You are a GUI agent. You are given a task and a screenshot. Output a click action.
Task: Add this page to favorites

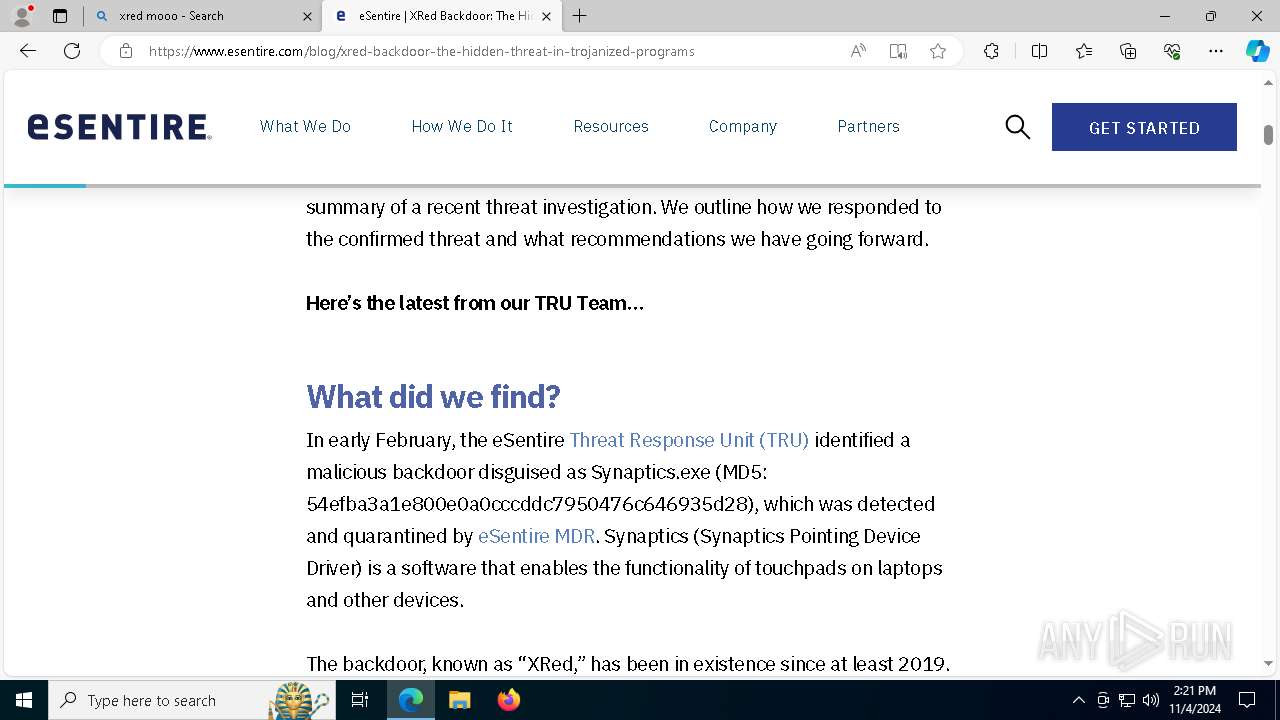(x=938, y=51)
